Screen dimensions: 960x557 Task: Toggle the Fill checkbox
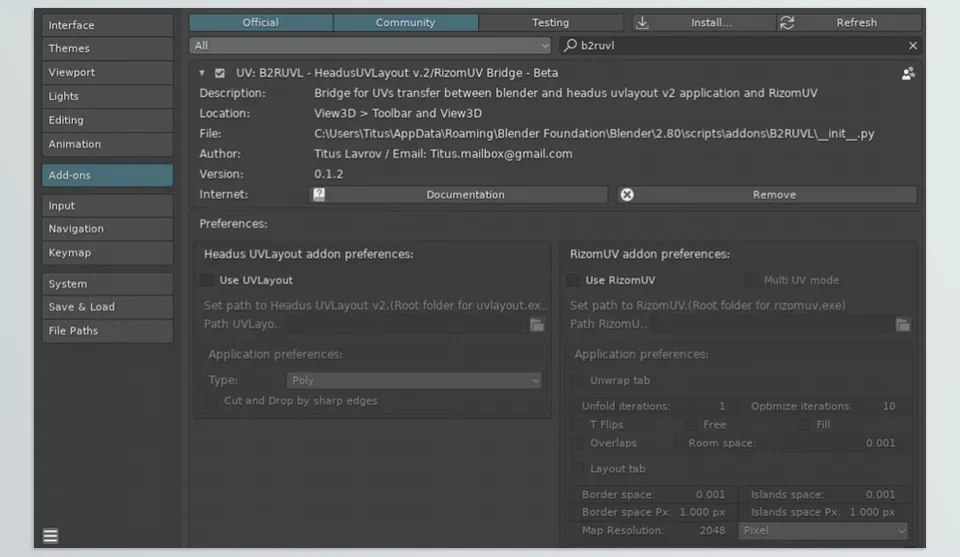(803, 425)
